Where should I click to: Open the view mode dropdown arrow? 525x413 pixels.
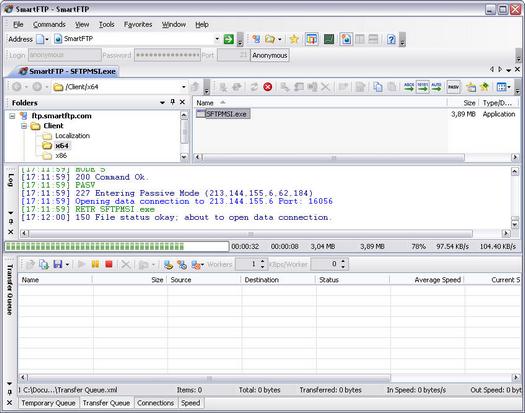[x=509, y=87]
